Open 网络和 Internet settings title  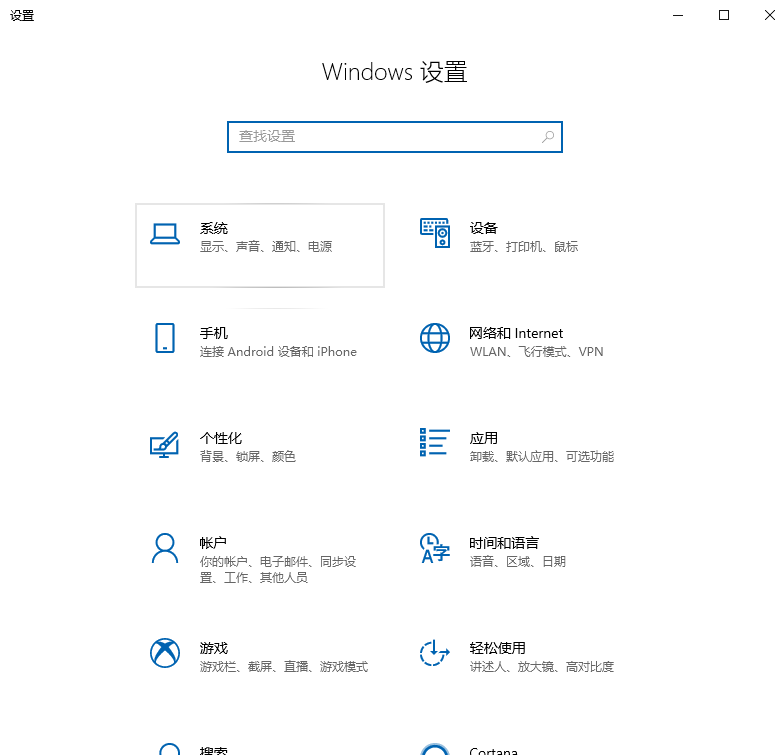tap(516, 333)
